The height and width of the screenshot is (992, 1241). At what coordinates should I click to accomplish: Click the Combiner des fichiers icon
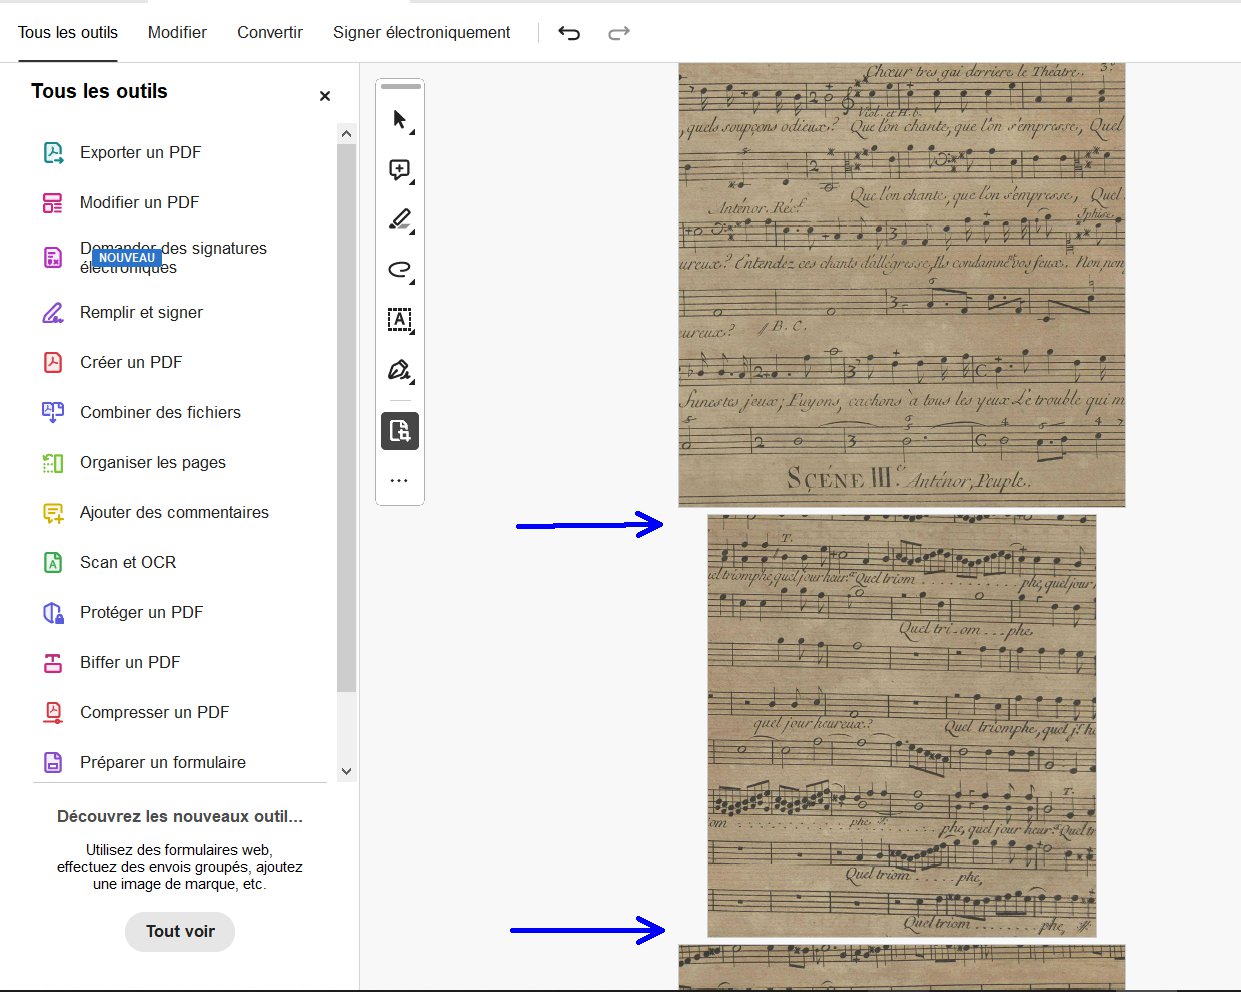pyautogui.click(x=53, y=412)
